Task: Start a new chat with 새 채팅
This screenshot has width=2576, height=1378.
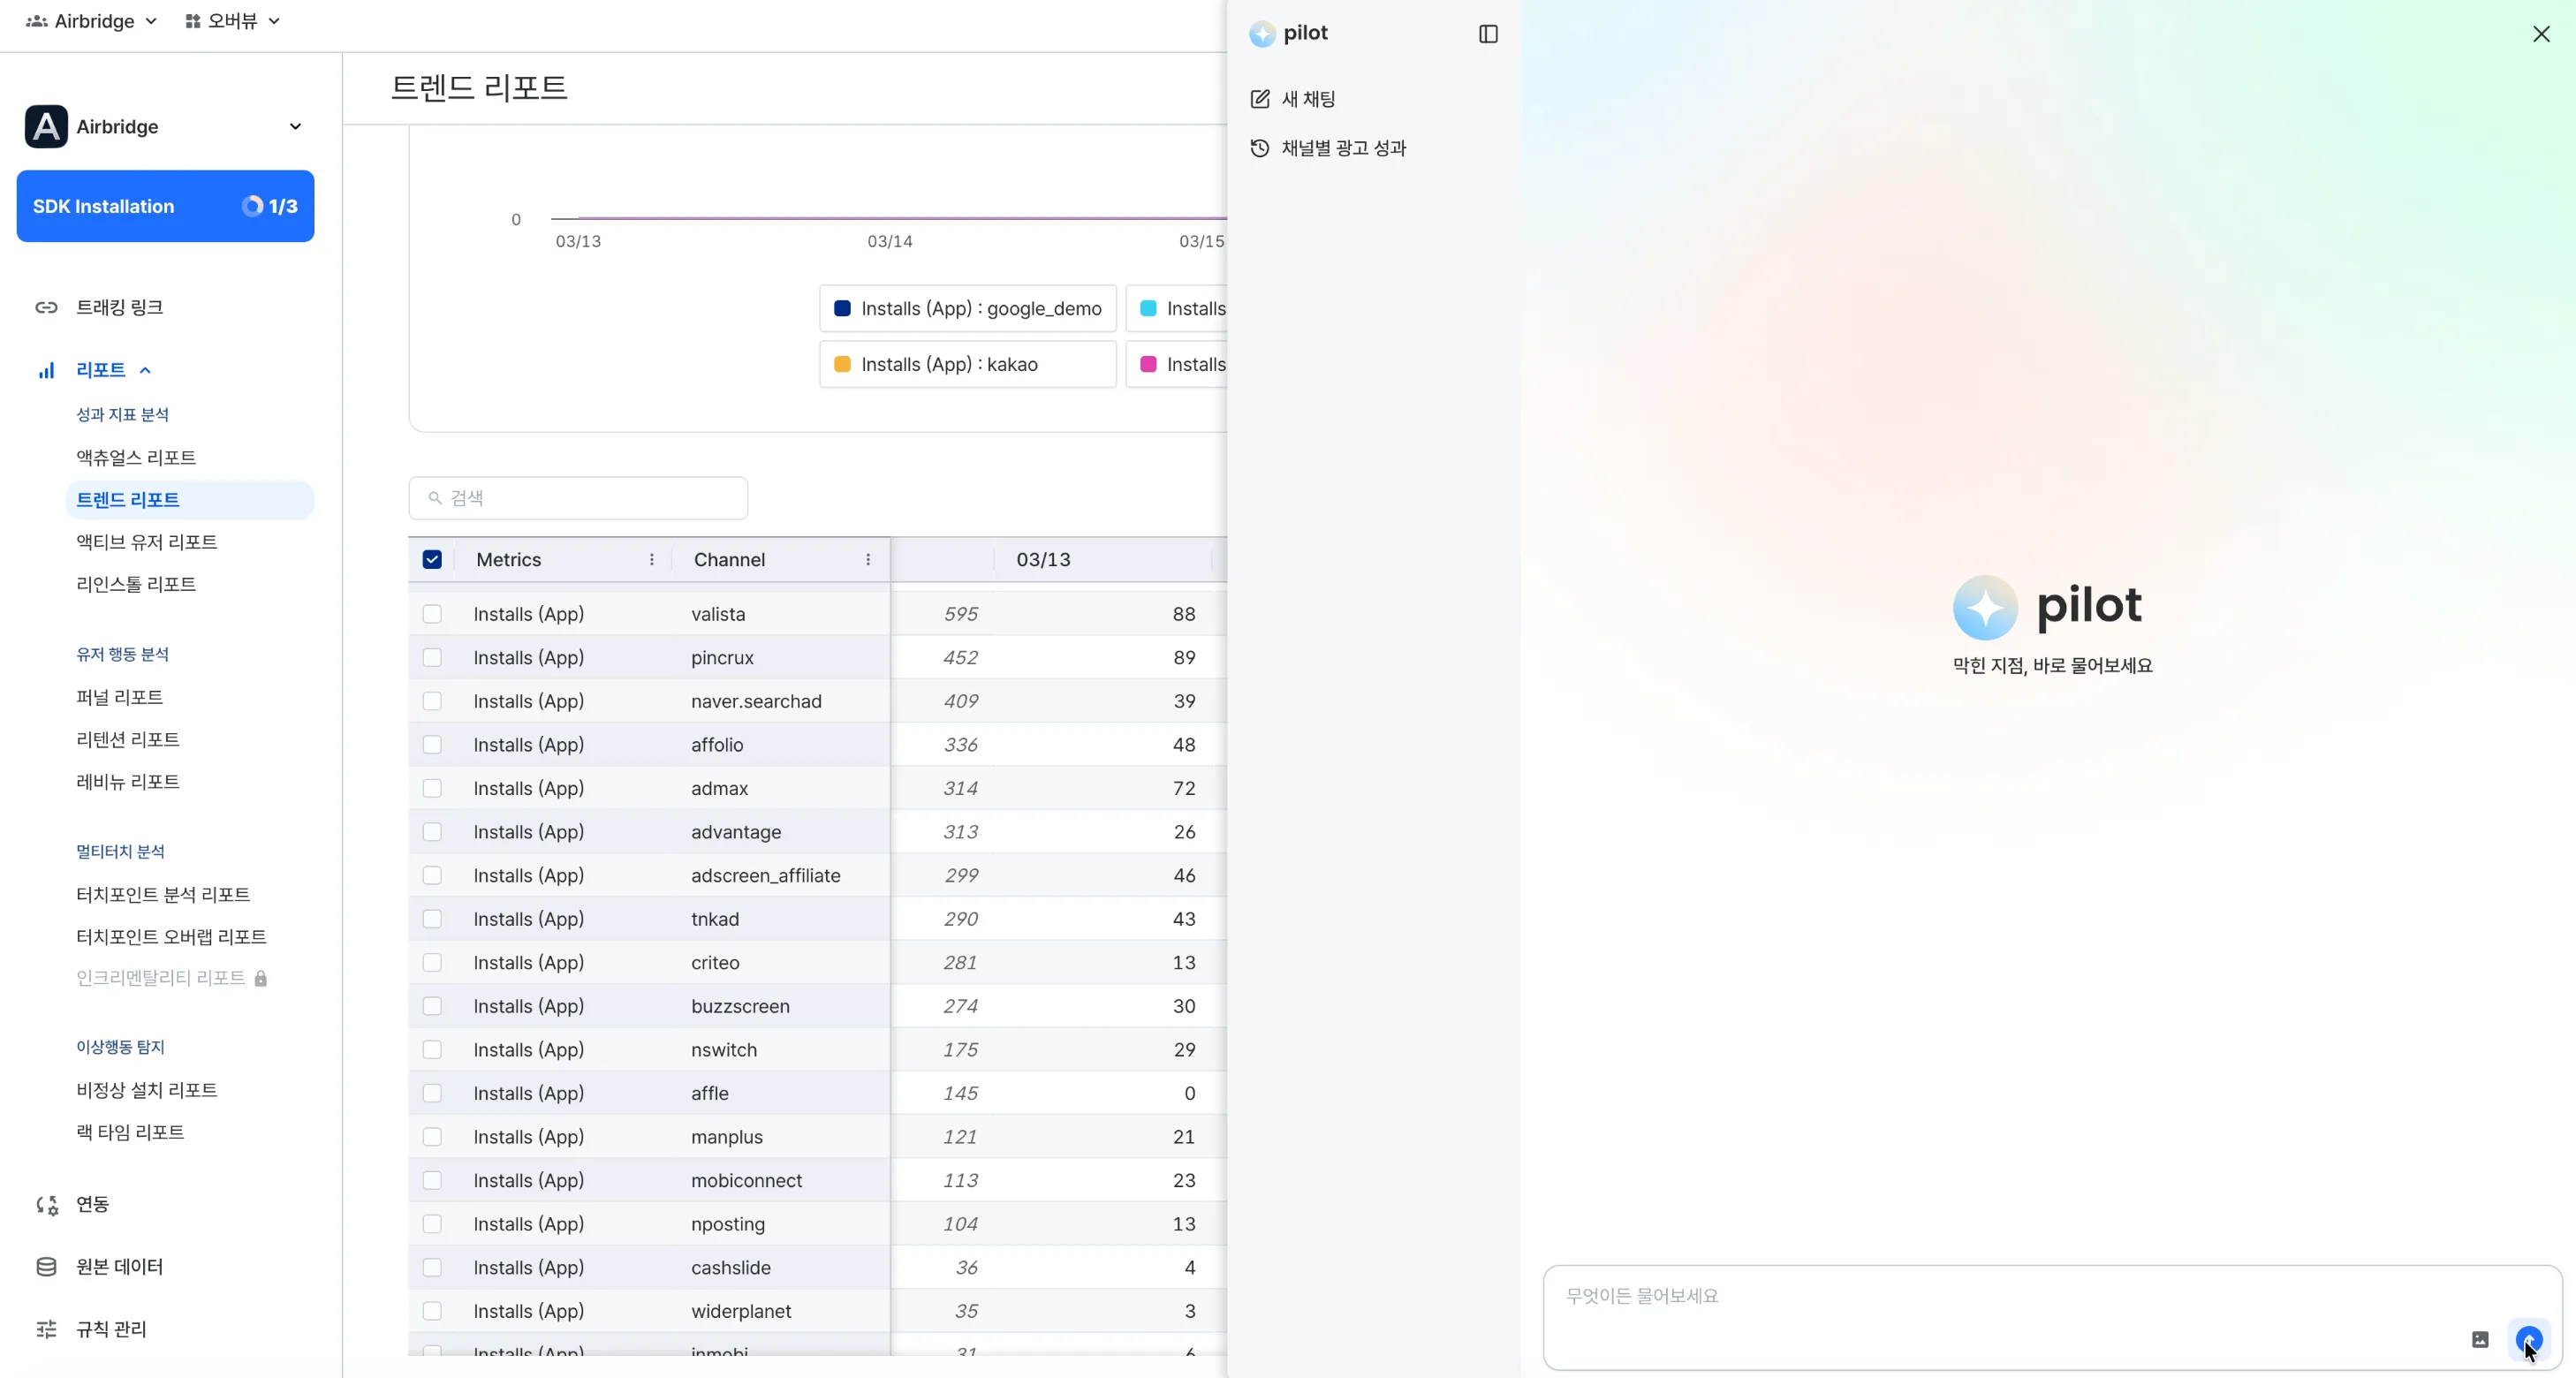Action: pyautogui.click(x=1293, y=99)
